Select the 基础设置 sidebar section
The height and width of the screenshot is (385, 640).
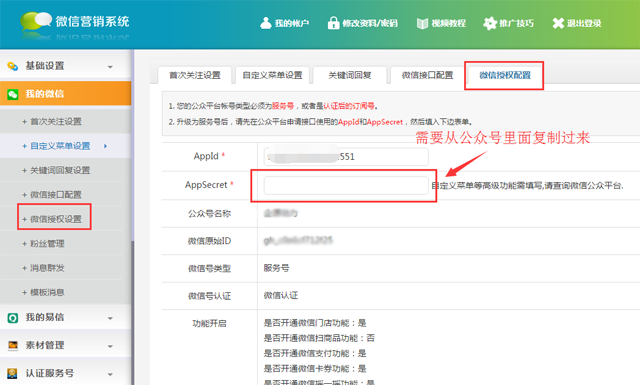click(65, 66)
